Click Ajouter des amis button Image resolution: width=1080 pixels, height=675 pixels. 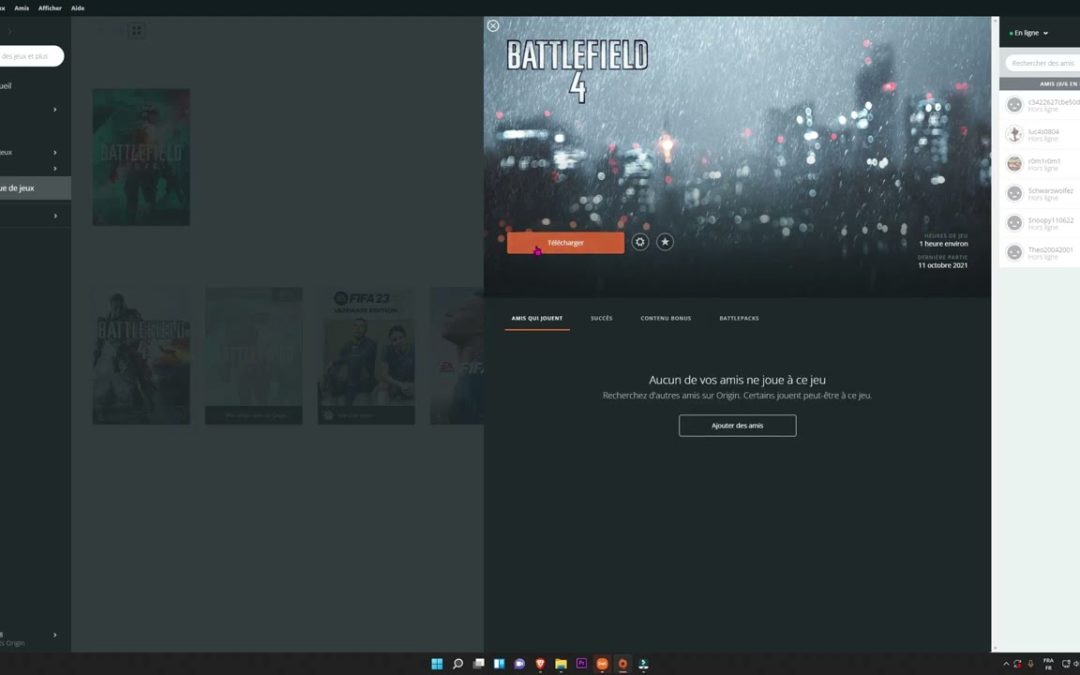pos(737,426)
